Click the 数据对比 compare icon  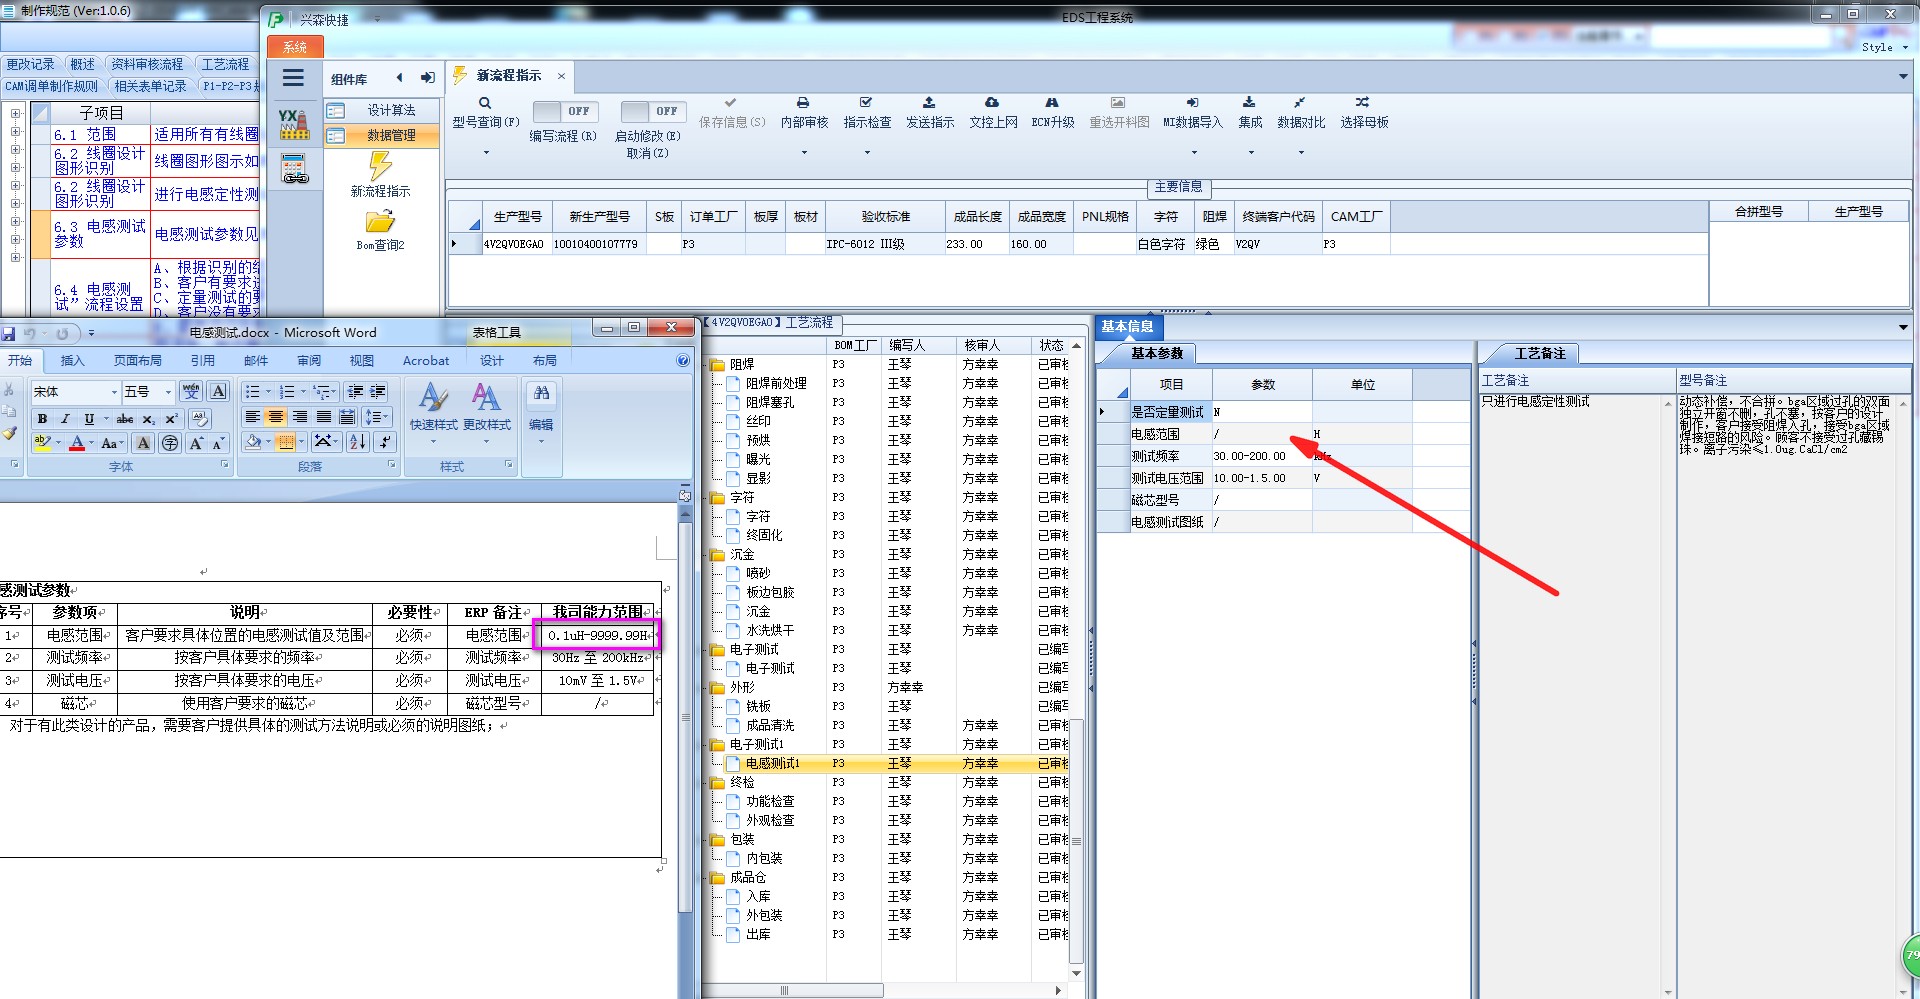1299,103
